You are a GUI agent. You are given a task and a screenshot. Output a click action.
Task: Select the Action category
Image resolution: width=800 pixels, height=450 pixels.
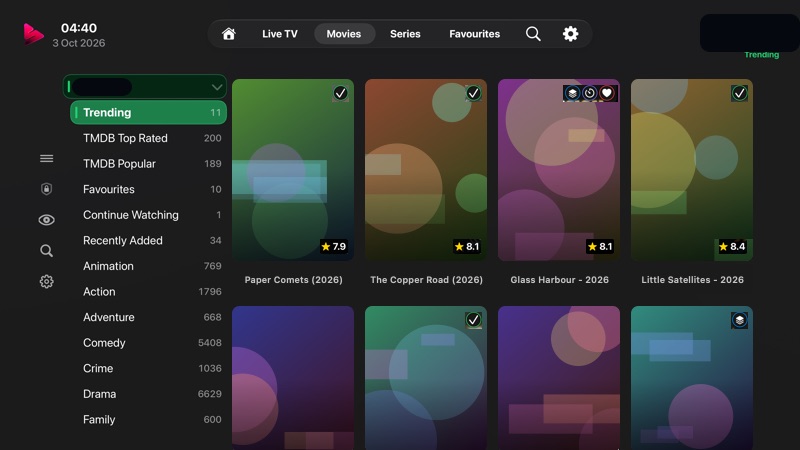point(148,291)
